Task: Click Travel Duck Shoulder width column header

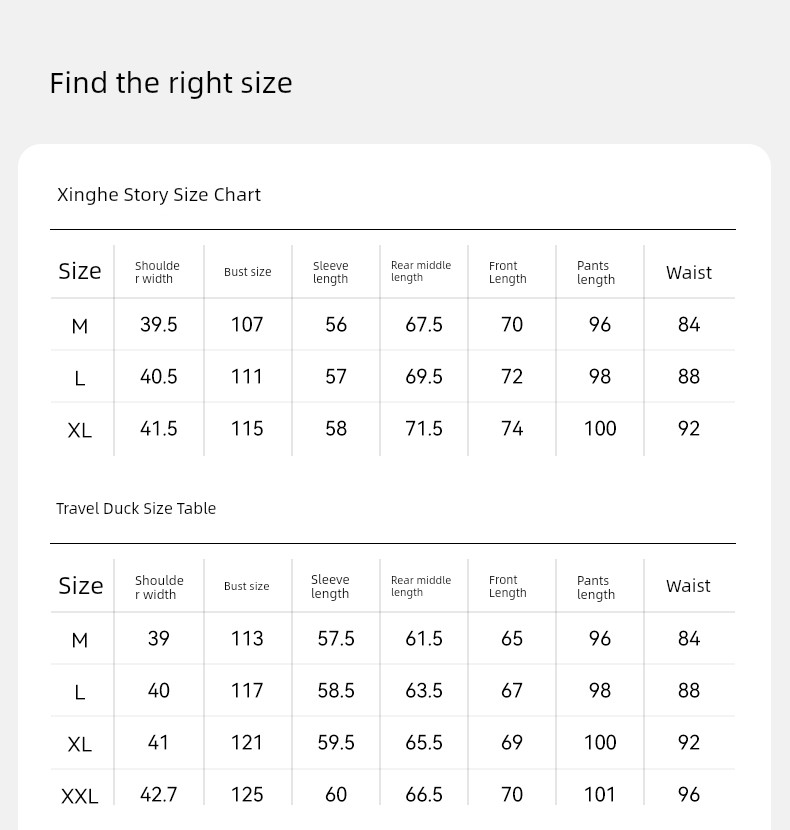Action: click(159, 587)
